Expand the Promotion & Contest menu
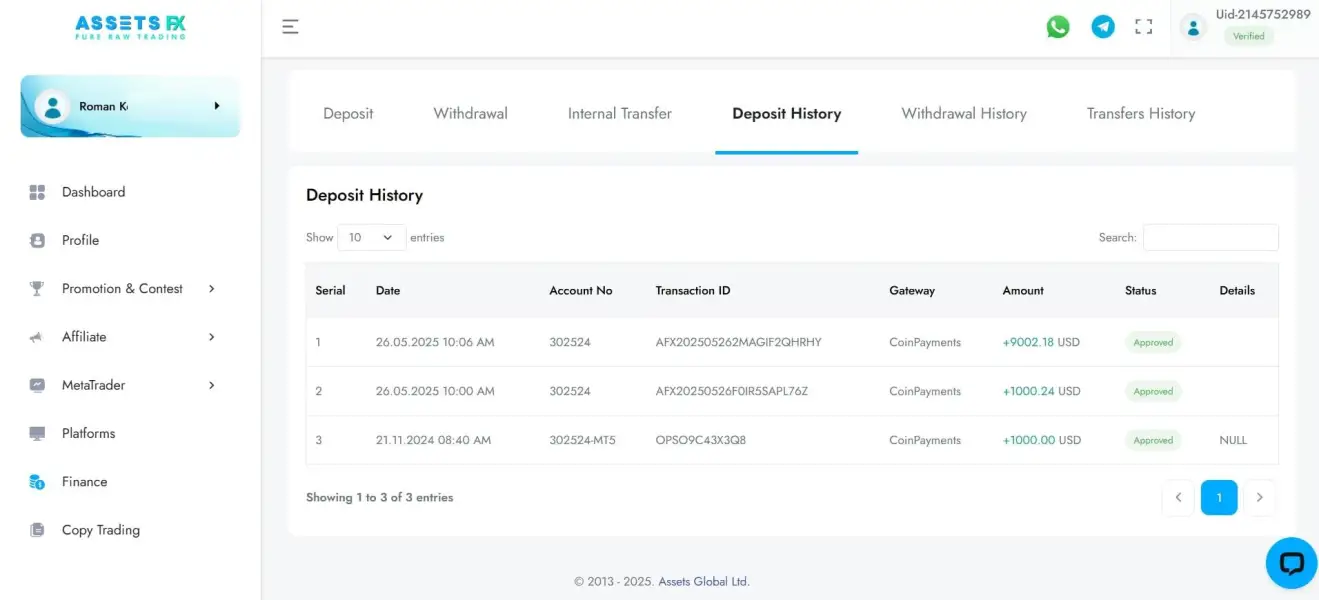Image resolution: width=1319 pixels, height=600 pixels. pos(122,289)
